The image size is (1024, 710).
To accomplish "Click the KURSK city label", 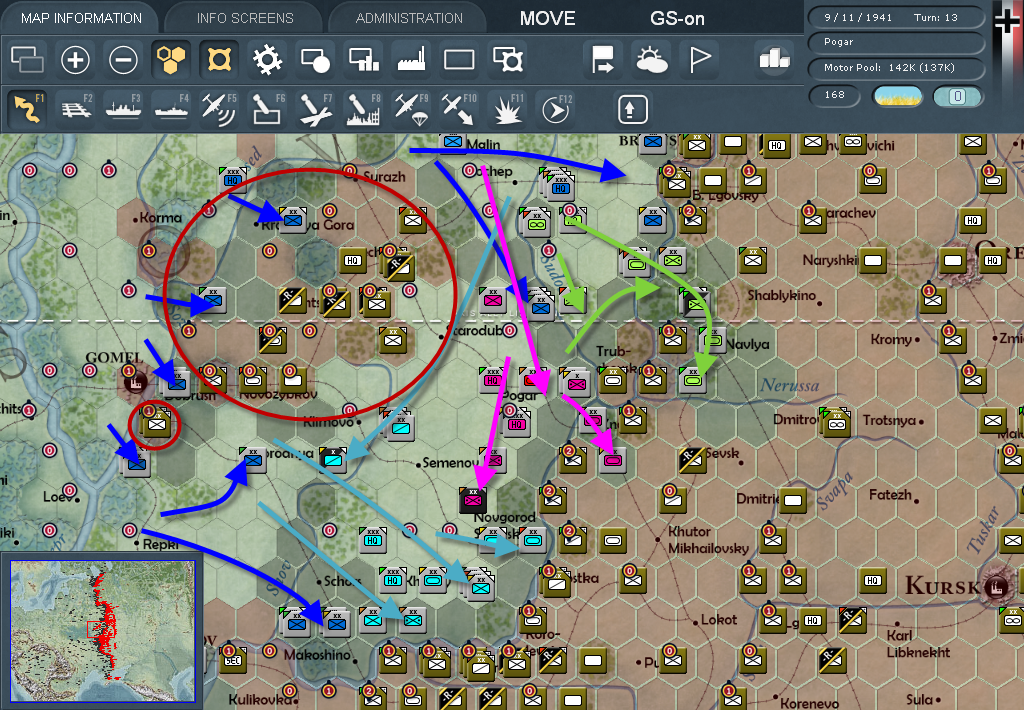I will coord(942,586).
